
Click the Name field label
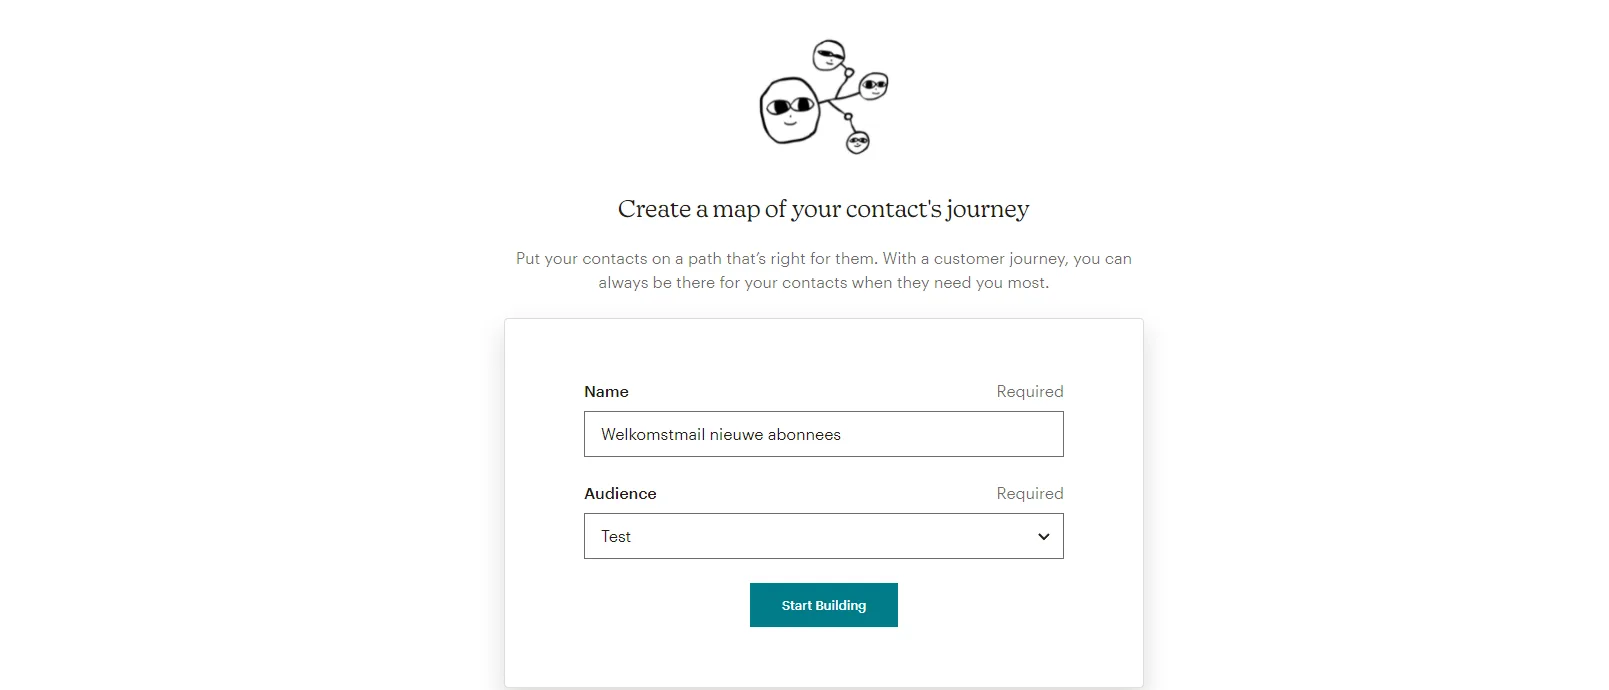click(x=606, y=392)
